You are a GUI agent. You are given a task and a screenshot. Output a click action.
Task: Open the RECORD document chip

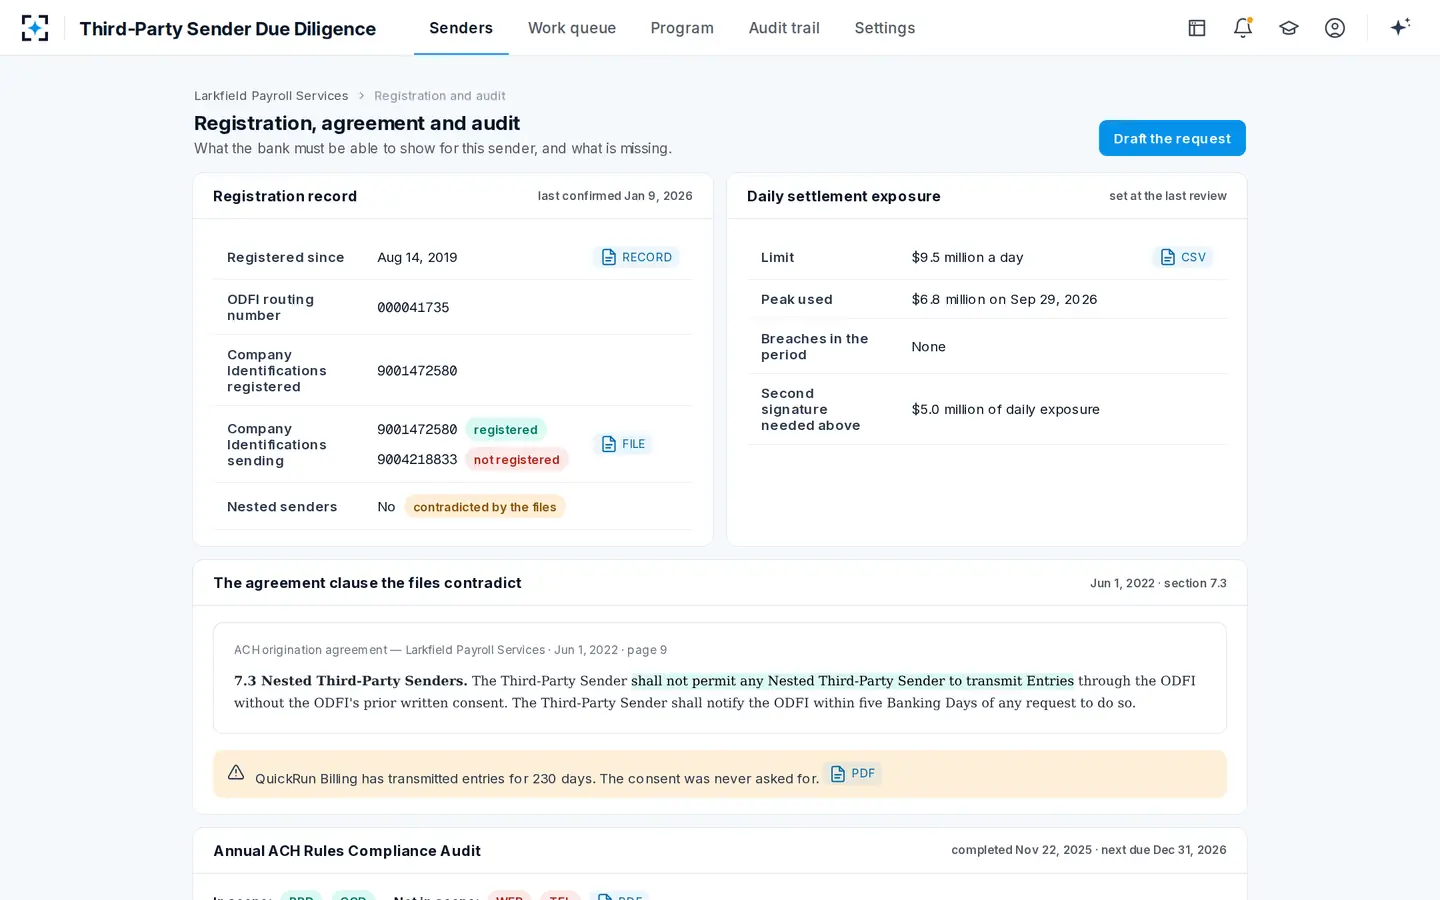click(636, 257)
